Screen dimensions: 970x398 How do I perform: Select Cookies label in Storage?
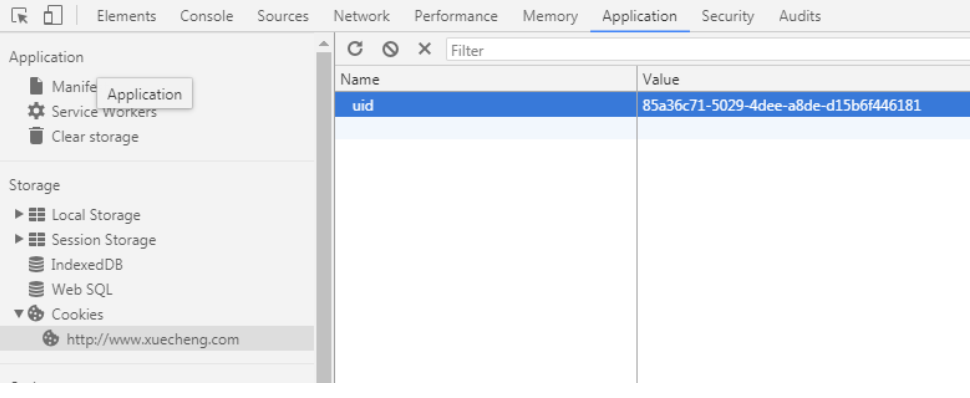click(77, 314)
